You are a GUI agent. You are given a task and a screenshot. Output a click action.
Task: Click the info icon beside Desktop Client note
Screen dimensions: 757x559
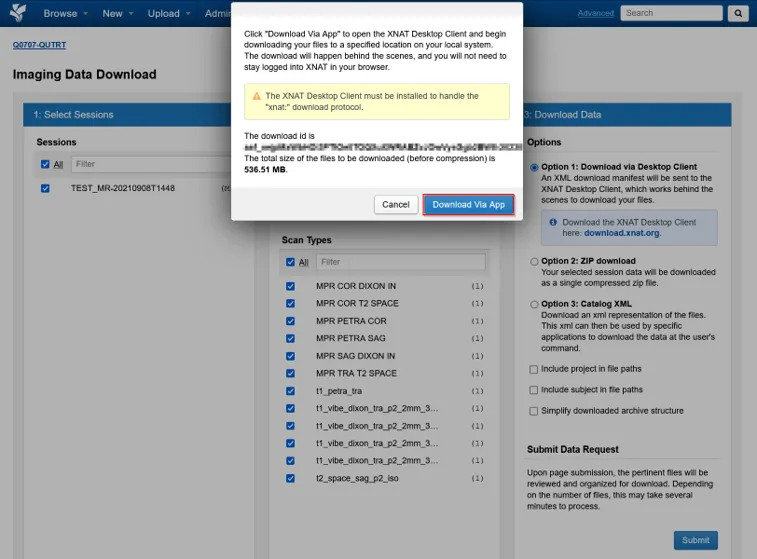click(553, 222)
